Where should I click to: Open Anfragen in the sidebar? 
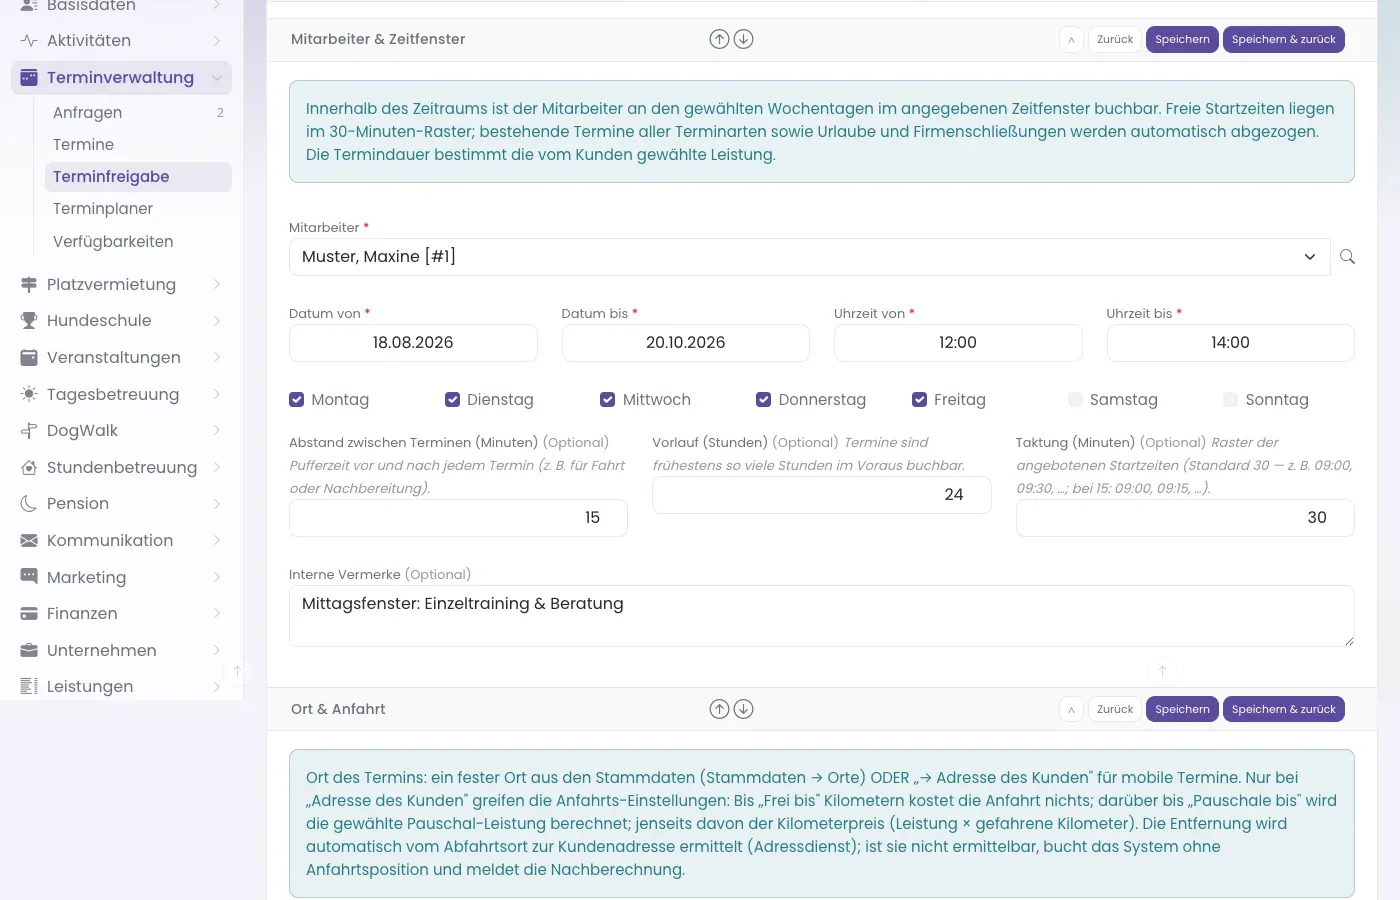[x=138, y=113]
